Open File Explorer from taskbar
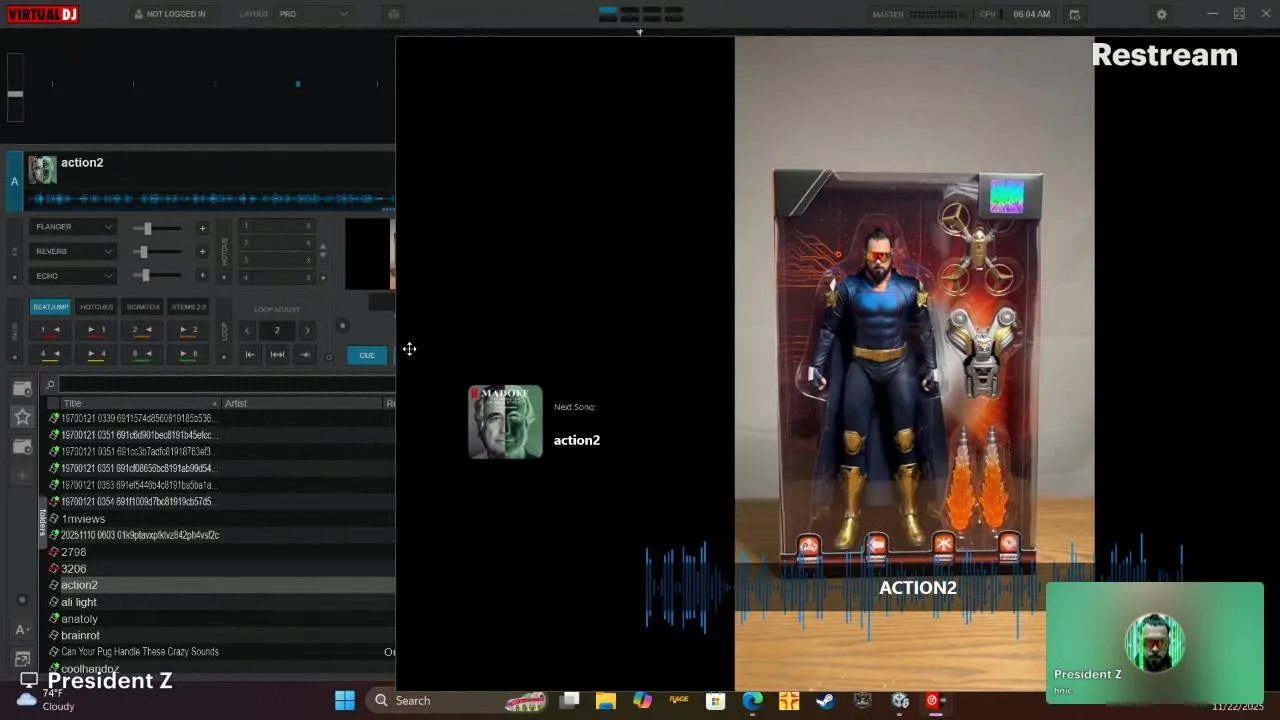Image resolution: width=1280 pixels, height=720 pixels. coord(606,700)
